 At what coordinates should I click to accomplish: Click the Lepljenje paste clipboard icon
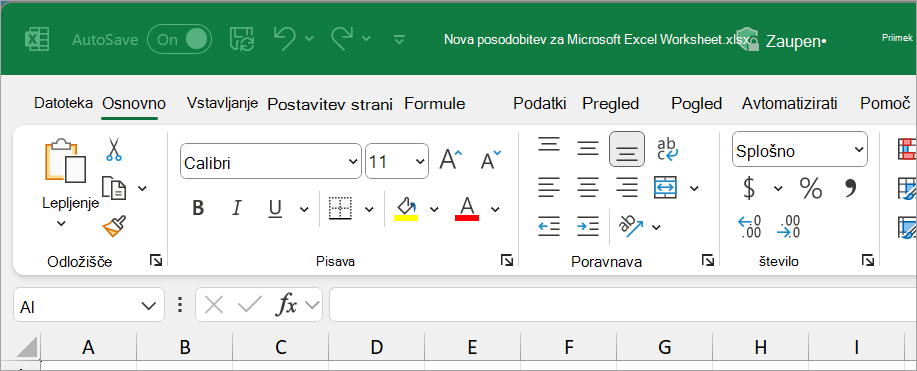[65, 160]
